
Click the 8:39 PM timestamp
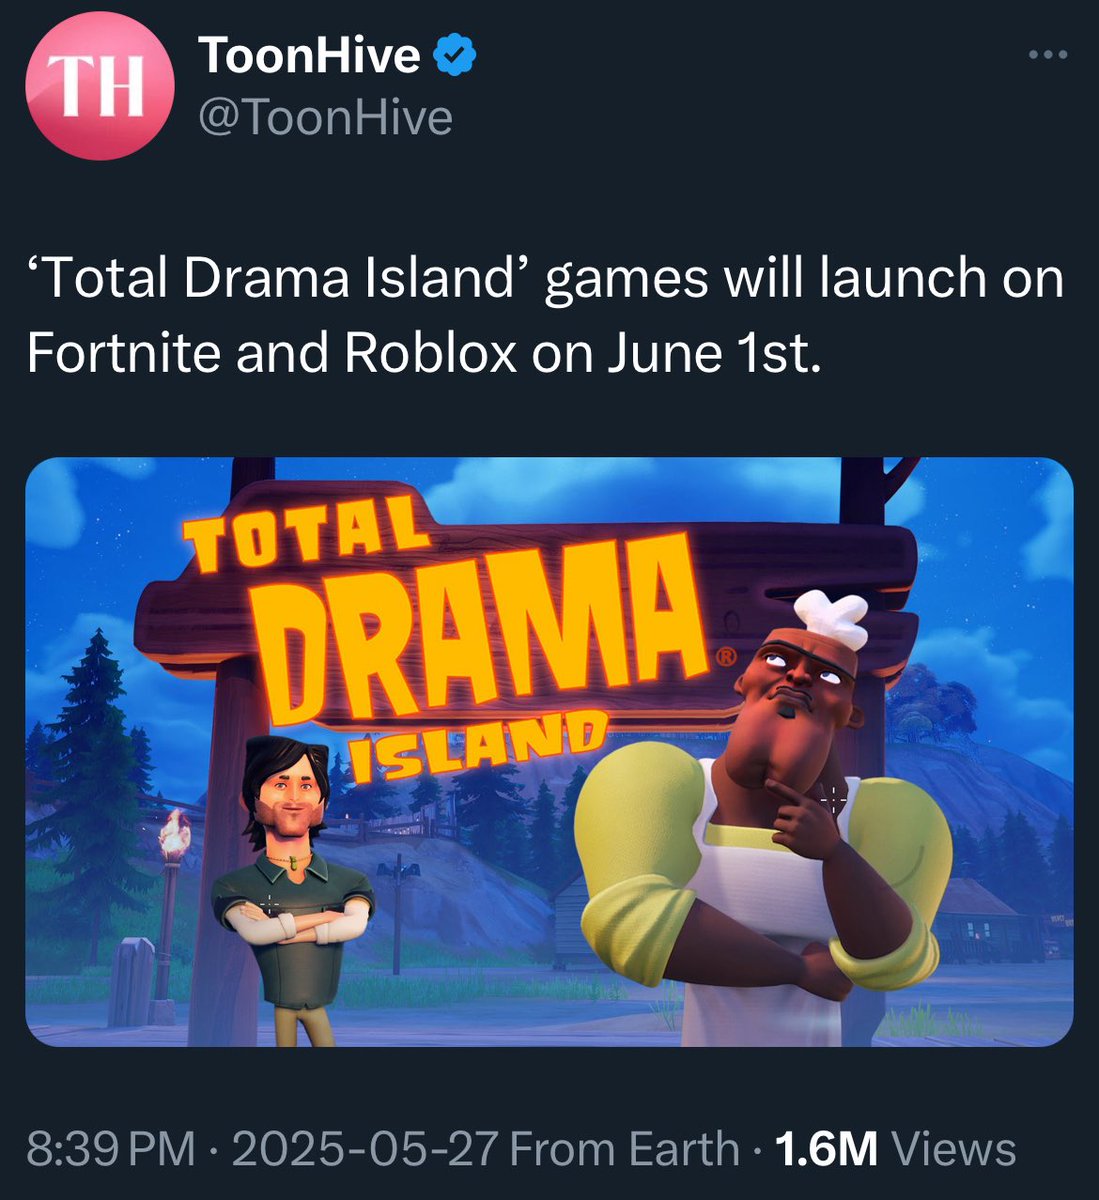(110, 1149)
